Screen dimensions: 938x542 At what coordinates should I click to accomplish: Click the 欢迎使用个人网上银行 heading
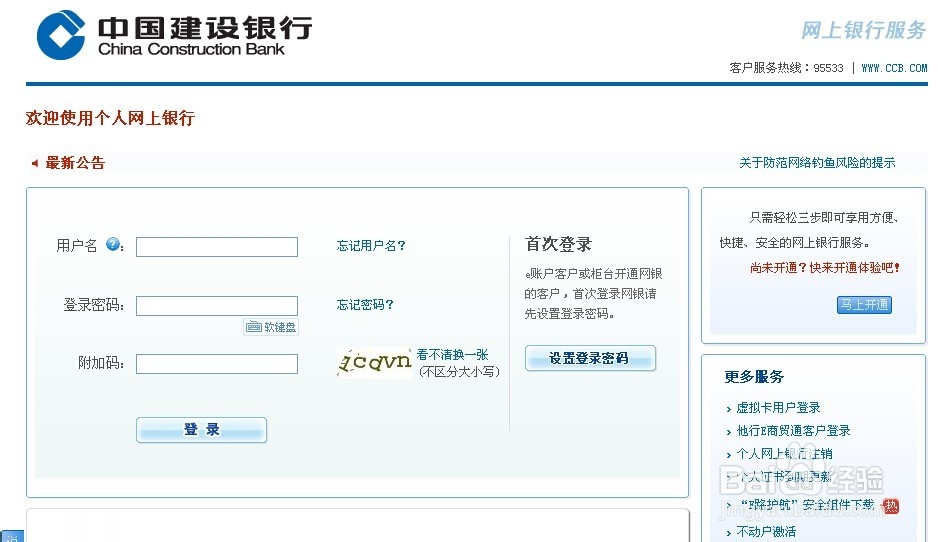[x=110, y=118]
